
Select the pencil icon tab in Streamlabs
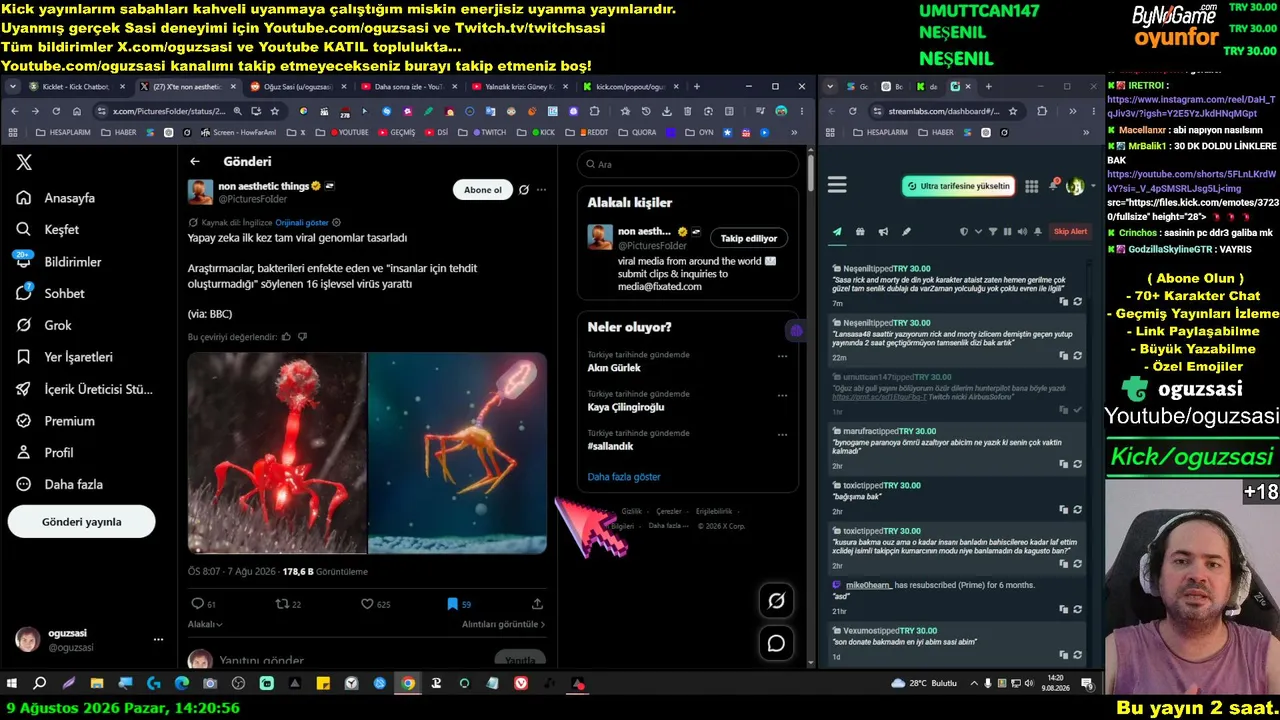point(906,231)
